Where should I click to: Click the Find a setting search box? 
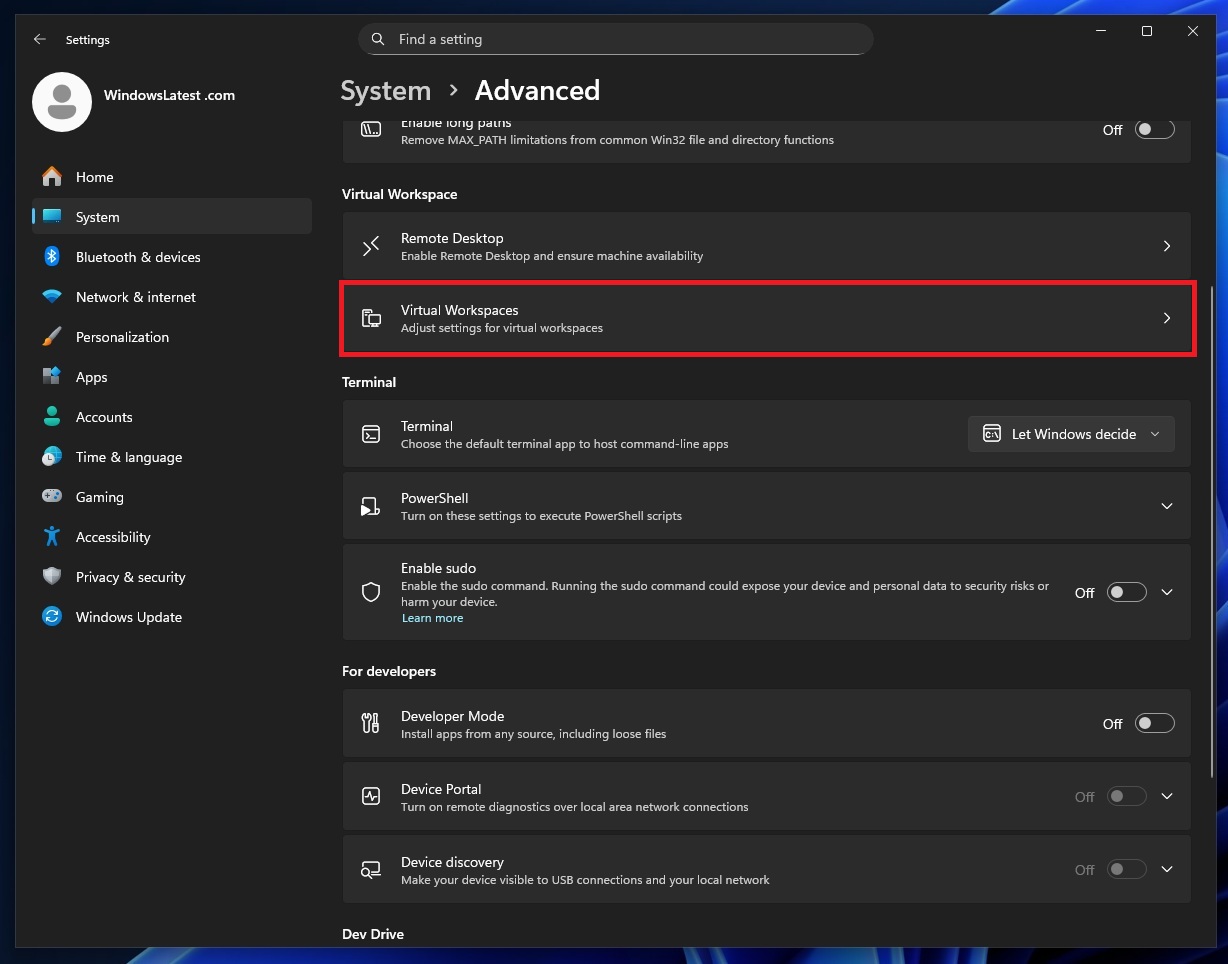616,39
